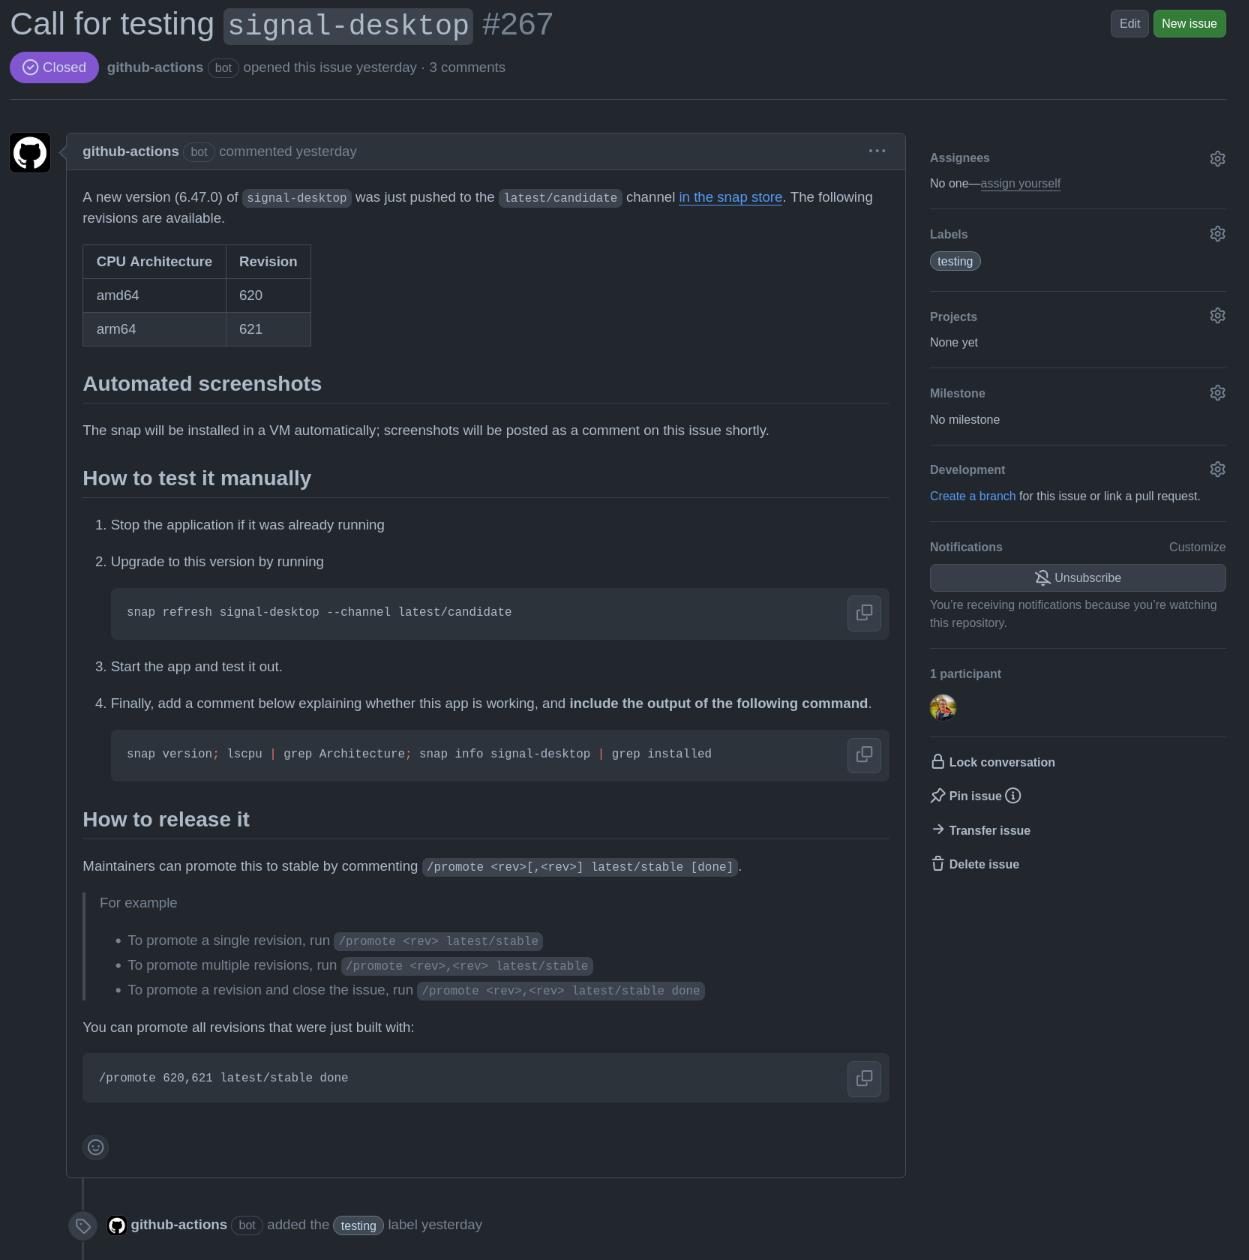Pin this issue
The image size is (1249, 1260).
click(x=975, y=796)
